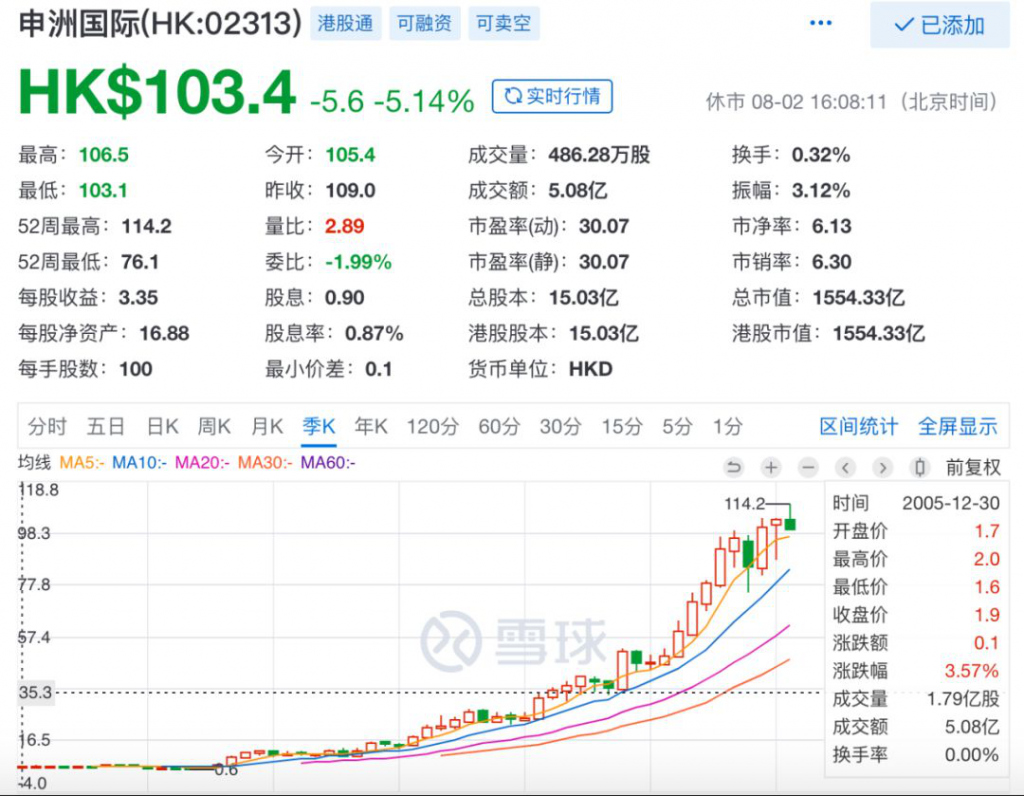The width and height of the screenshot is (1024, 796).
Task: Click the MA5 moving average label
Action: pyautogui.click(x=82, y=463)
